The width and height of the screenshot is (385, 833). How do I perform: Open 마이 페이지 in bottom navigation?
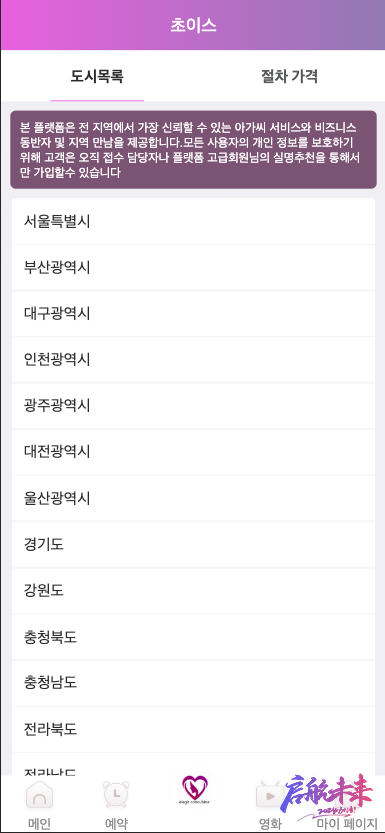[x=347, y=824]
